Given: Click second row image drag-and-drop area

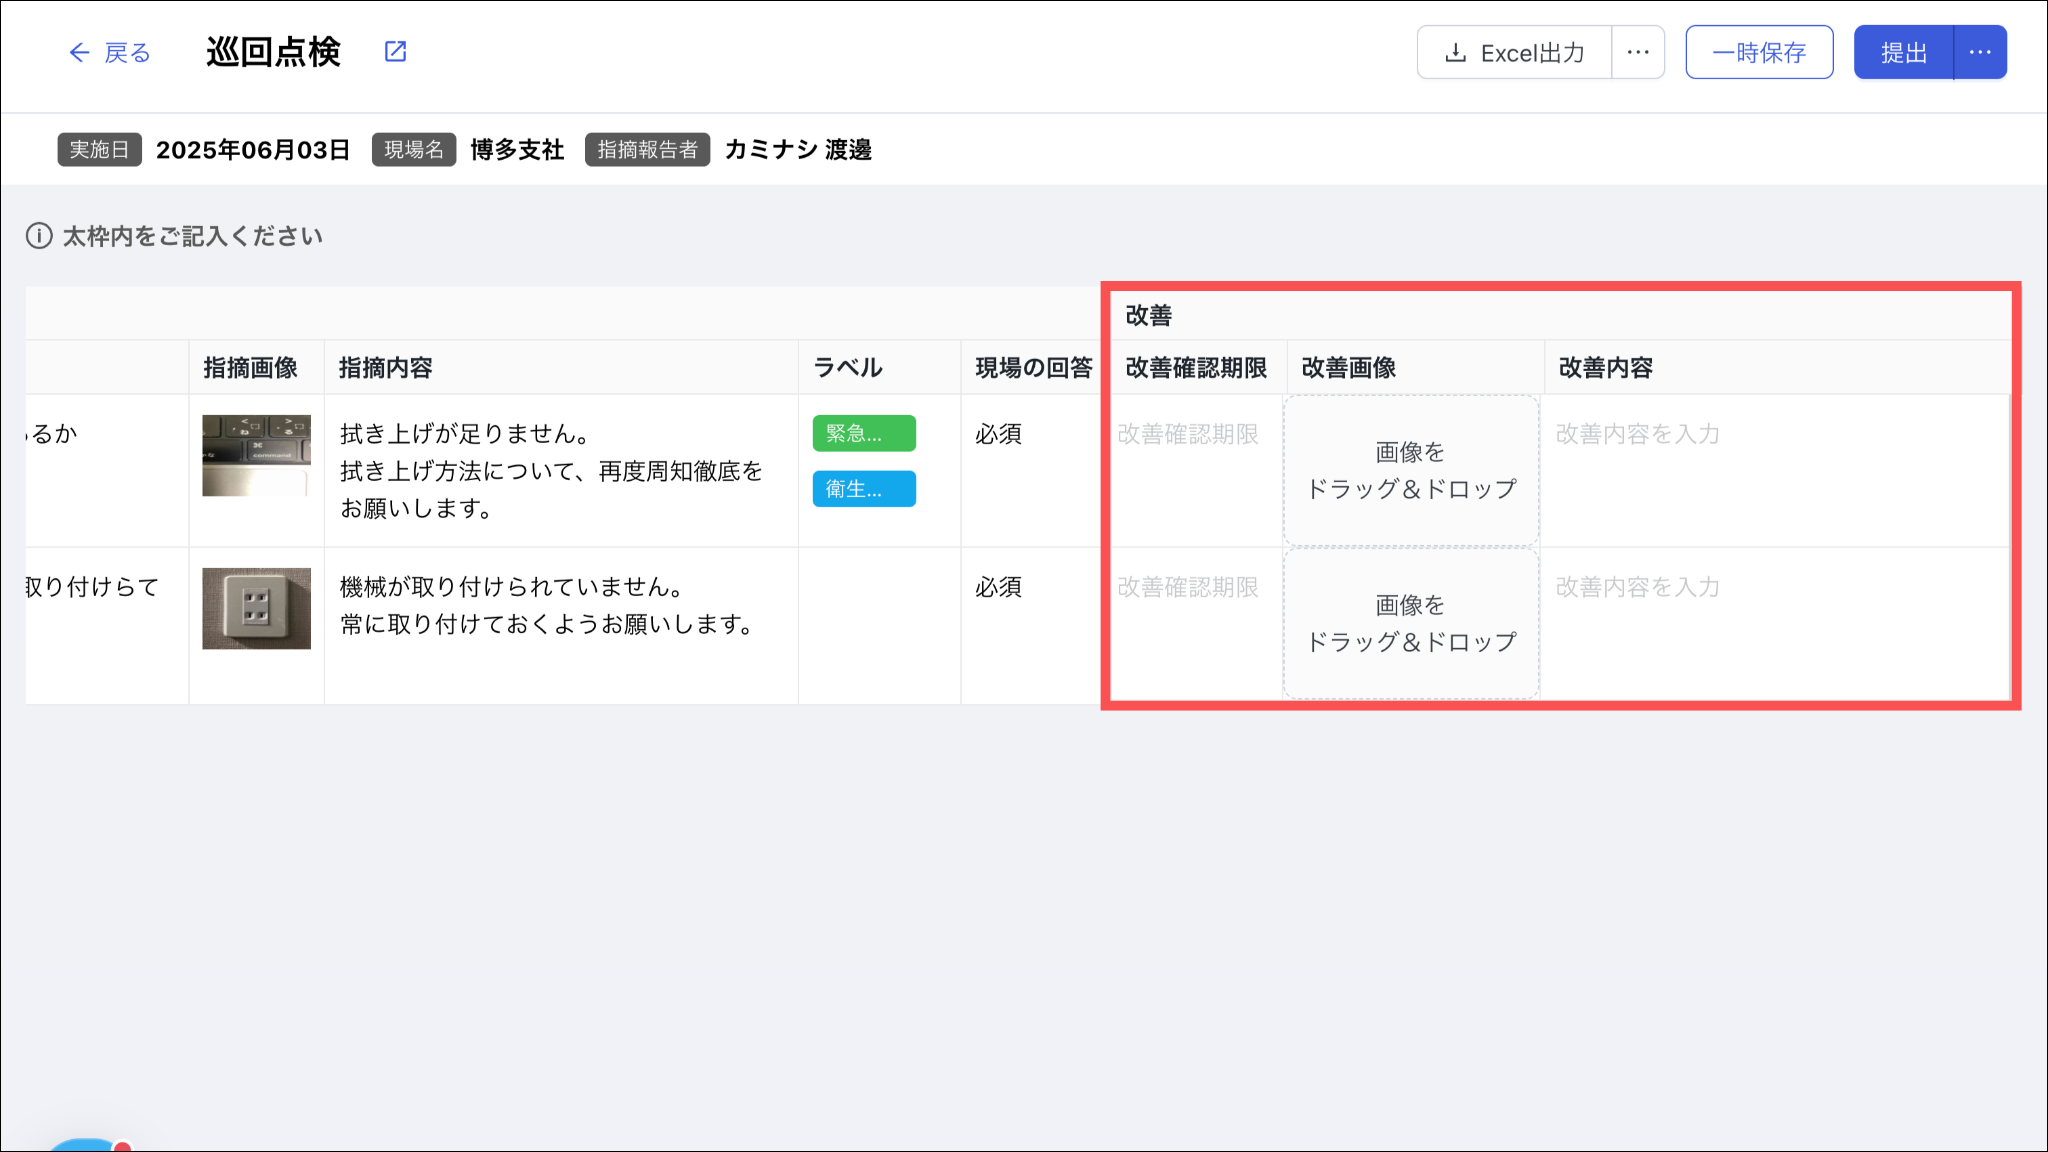Looking at the screenshot, I should (x=1411, y=623).
